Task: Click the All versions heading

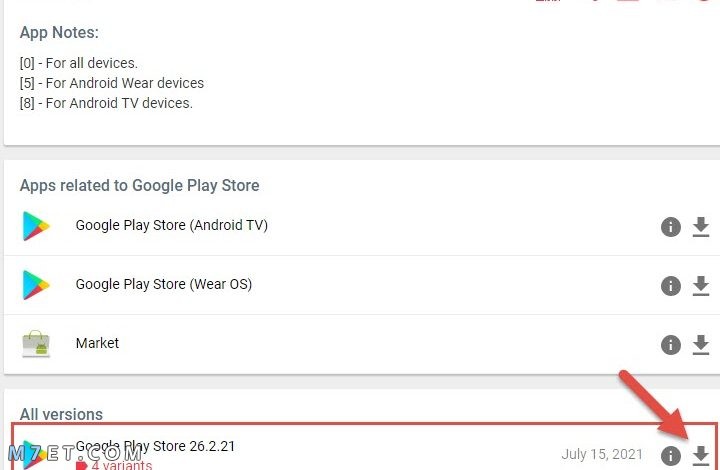Action: click(x=62, y=414)
